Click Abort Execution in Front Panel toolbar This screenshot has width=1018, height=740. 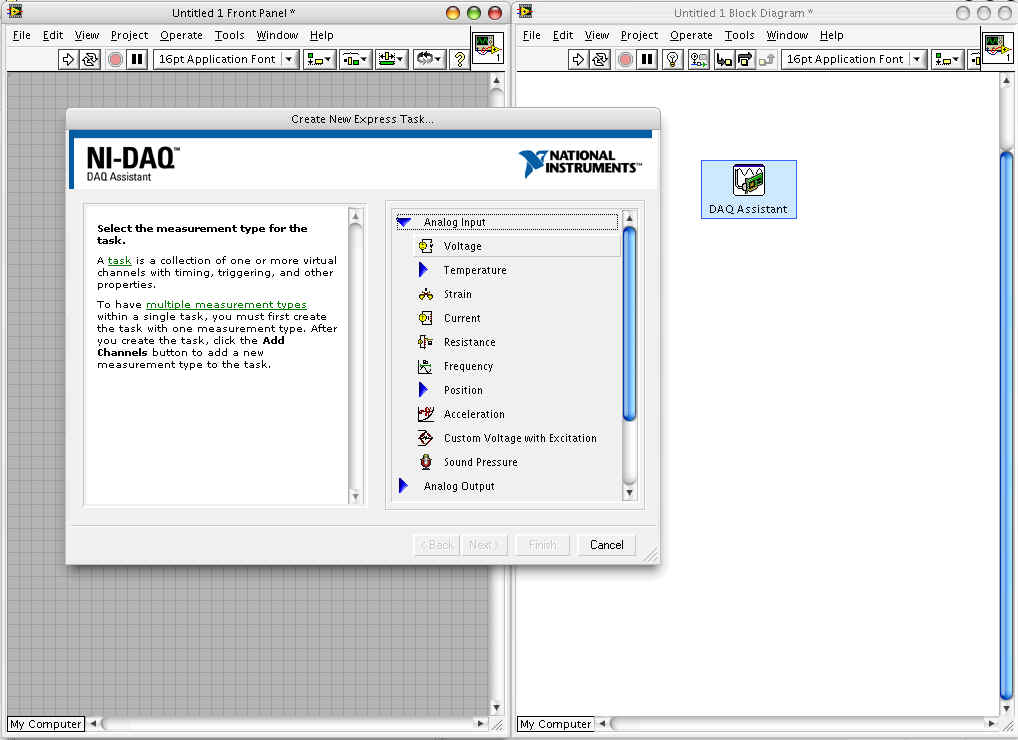click(x=116, y=59)
